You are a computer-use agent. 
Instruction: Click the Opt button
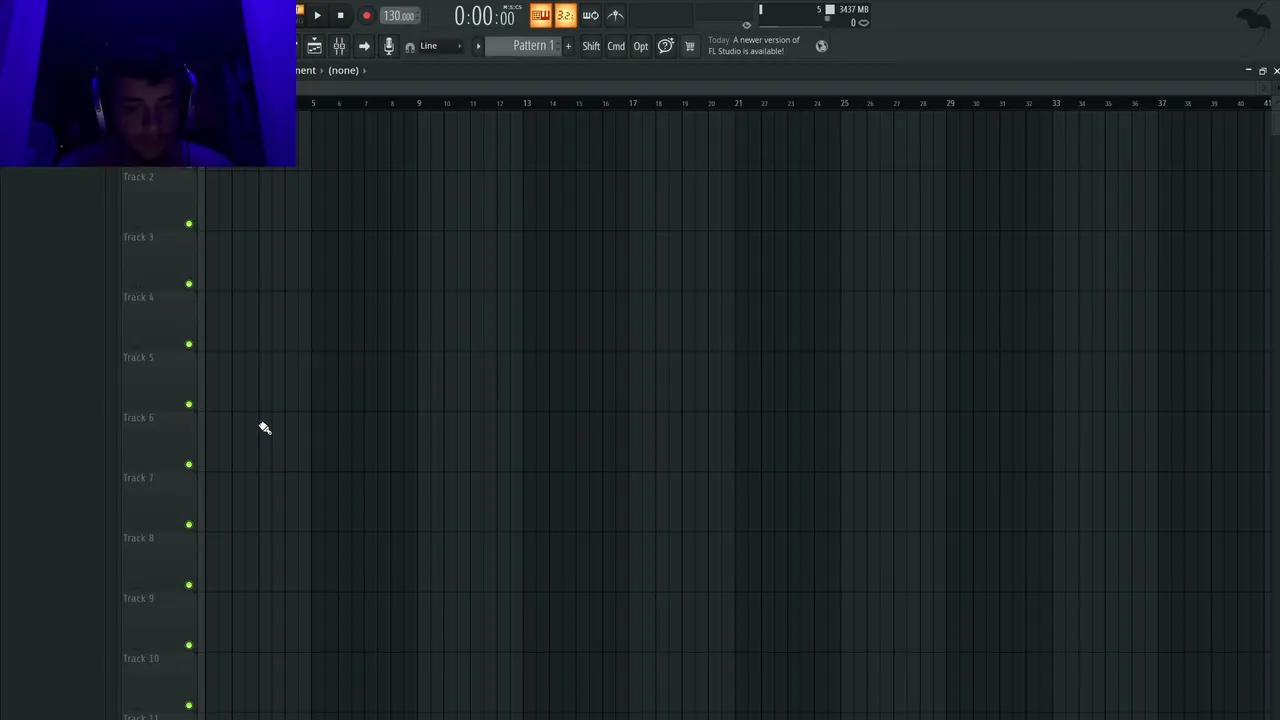coord(641,46)
